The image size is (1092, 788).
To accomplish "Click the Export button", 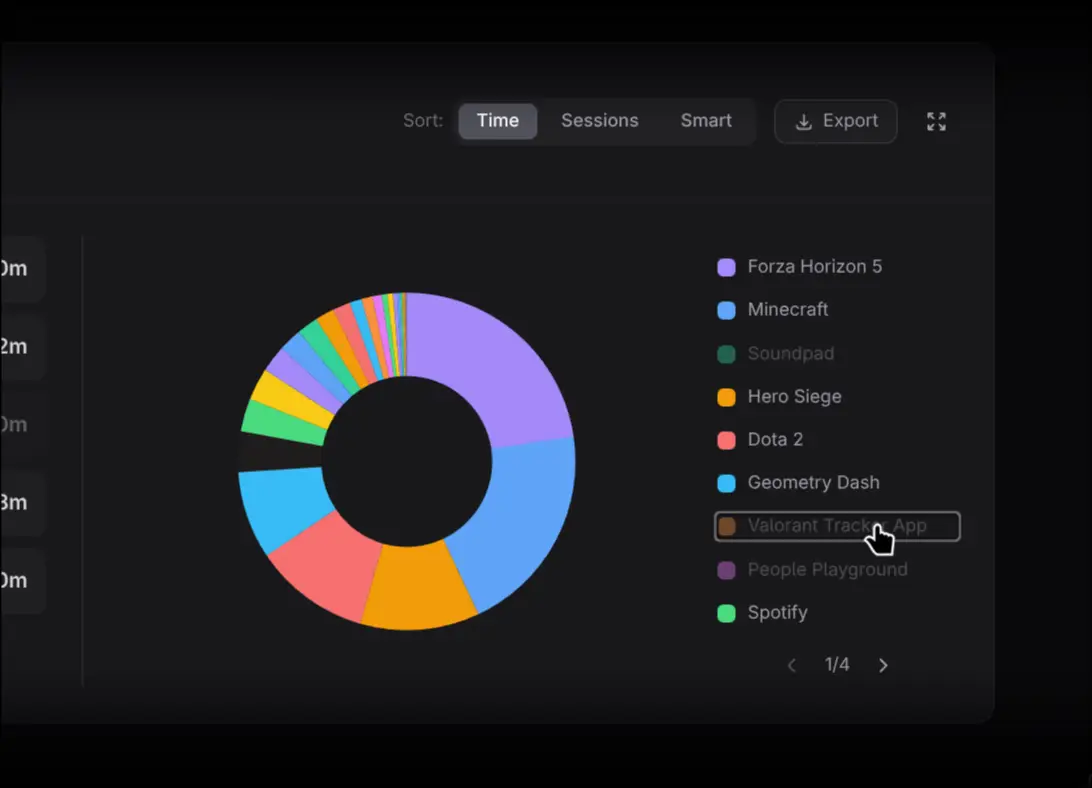I will tap(836, 121).
